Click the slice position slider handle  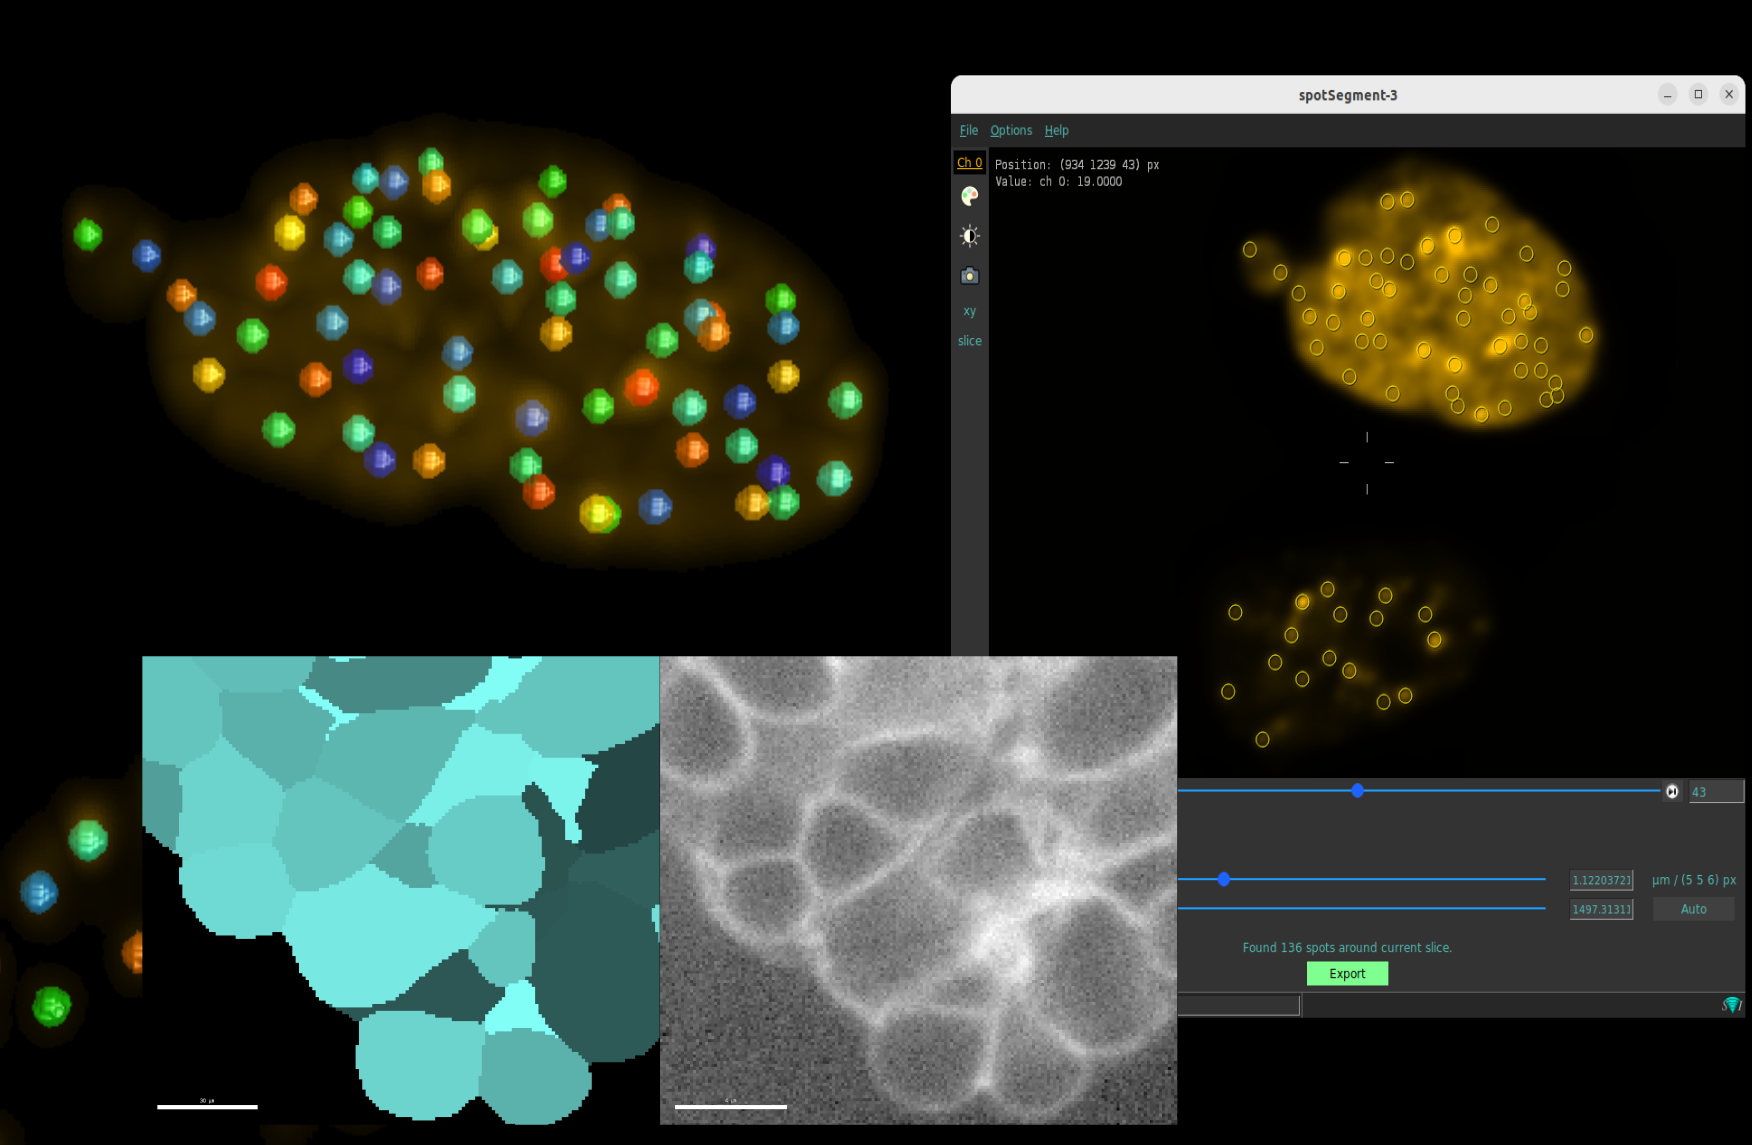1357,790
